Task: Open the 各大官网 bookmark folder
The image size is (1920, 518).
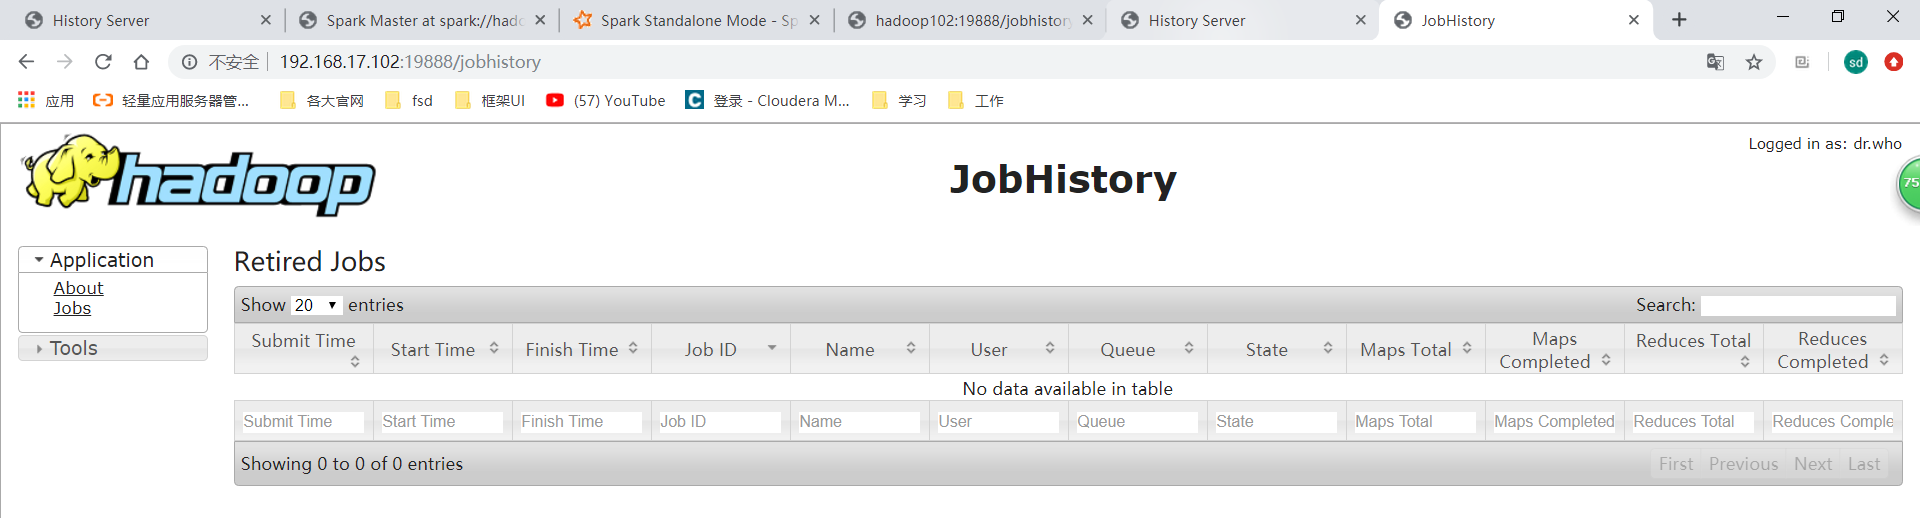Action: pos(323,100)
